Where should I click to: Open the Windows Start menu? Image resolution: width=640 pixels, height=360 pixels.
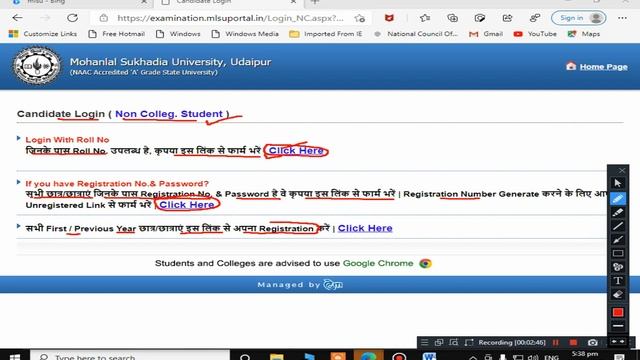(x=15, y=357)
